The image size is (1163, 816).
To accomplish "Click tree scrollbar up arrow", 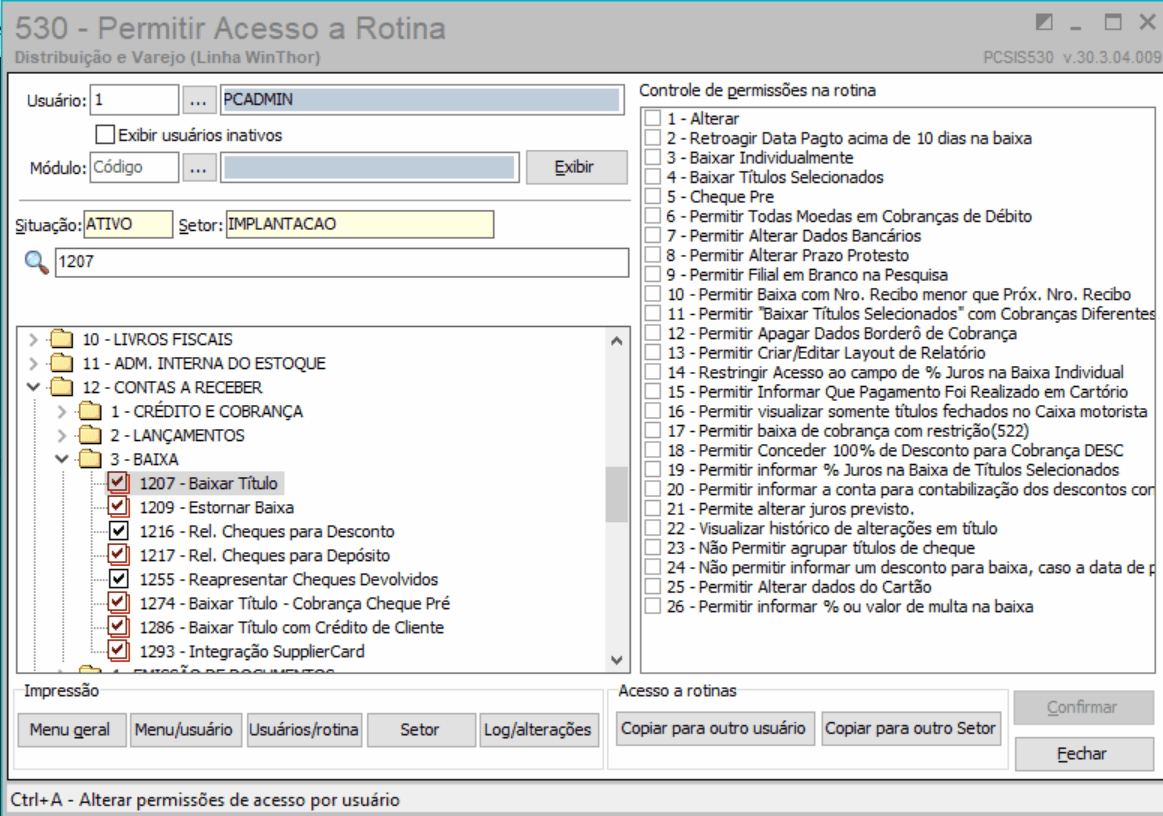I will pyautogui.click(x=617, y=341).
